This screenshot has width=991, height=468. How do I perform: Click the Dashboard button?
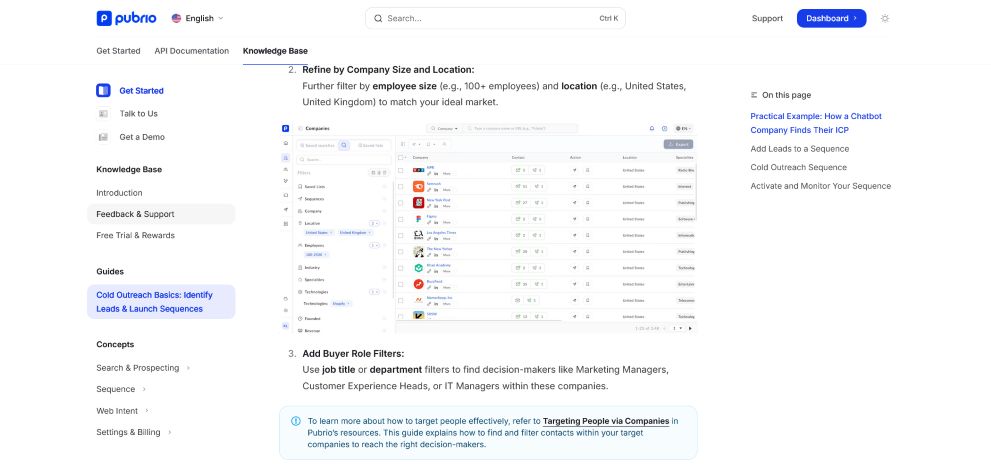coord(831,18)
